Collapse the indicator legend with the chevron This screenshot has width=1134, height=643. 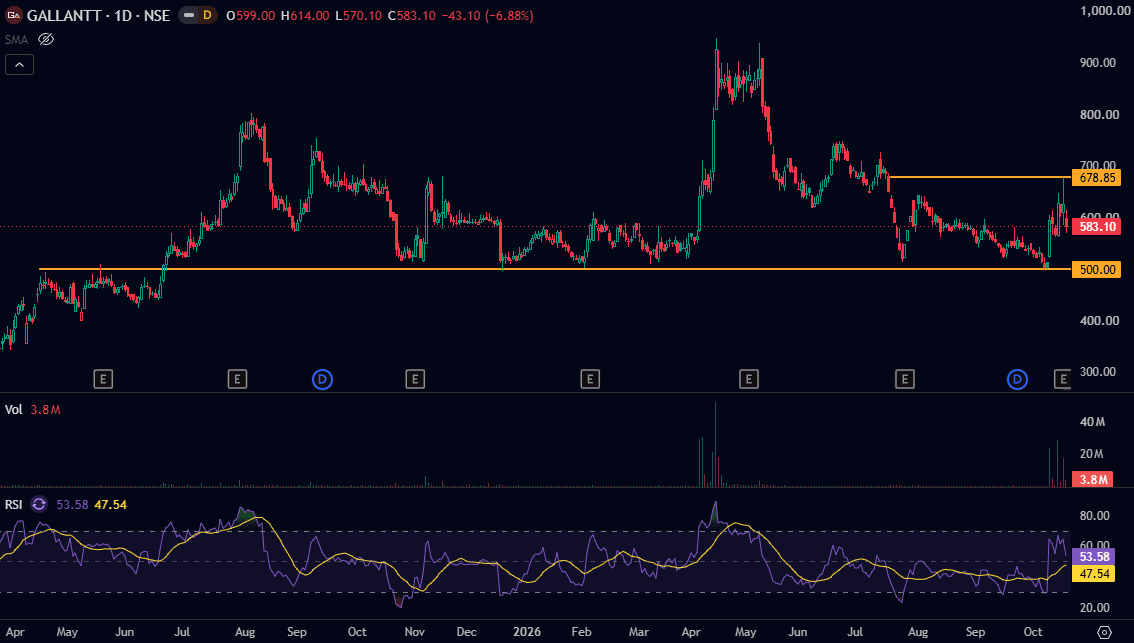(20, 65)
